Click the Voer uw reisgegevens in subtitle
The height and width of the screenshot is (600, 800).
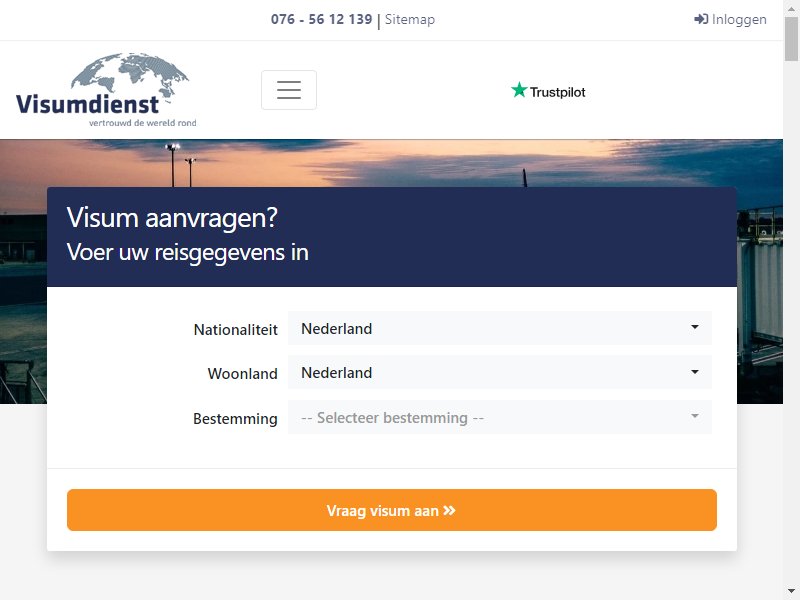188,253
